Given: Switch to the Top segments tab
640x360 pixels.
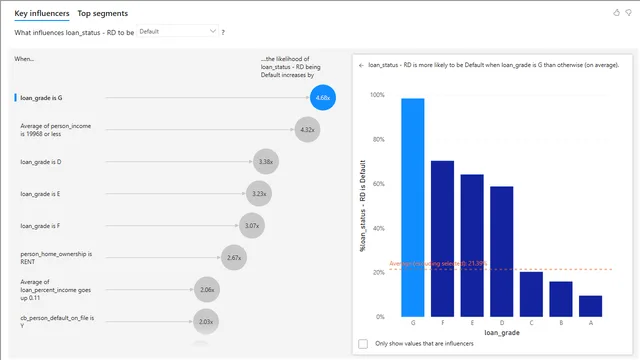Looking at the screenshot, I should click(x=102, y=13).
